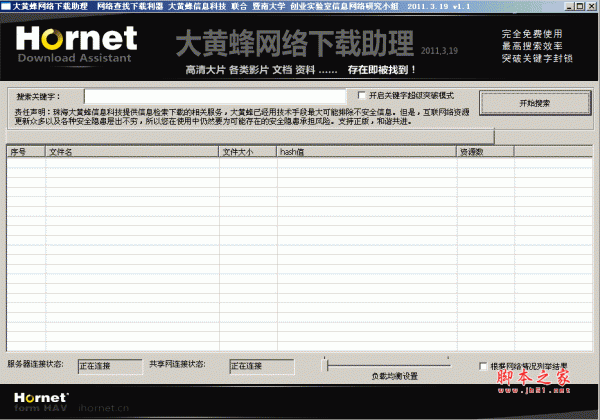Click the window system menu icon
Image resolution: width=600 pixels, height=420 pixels.
coord(5,6)
